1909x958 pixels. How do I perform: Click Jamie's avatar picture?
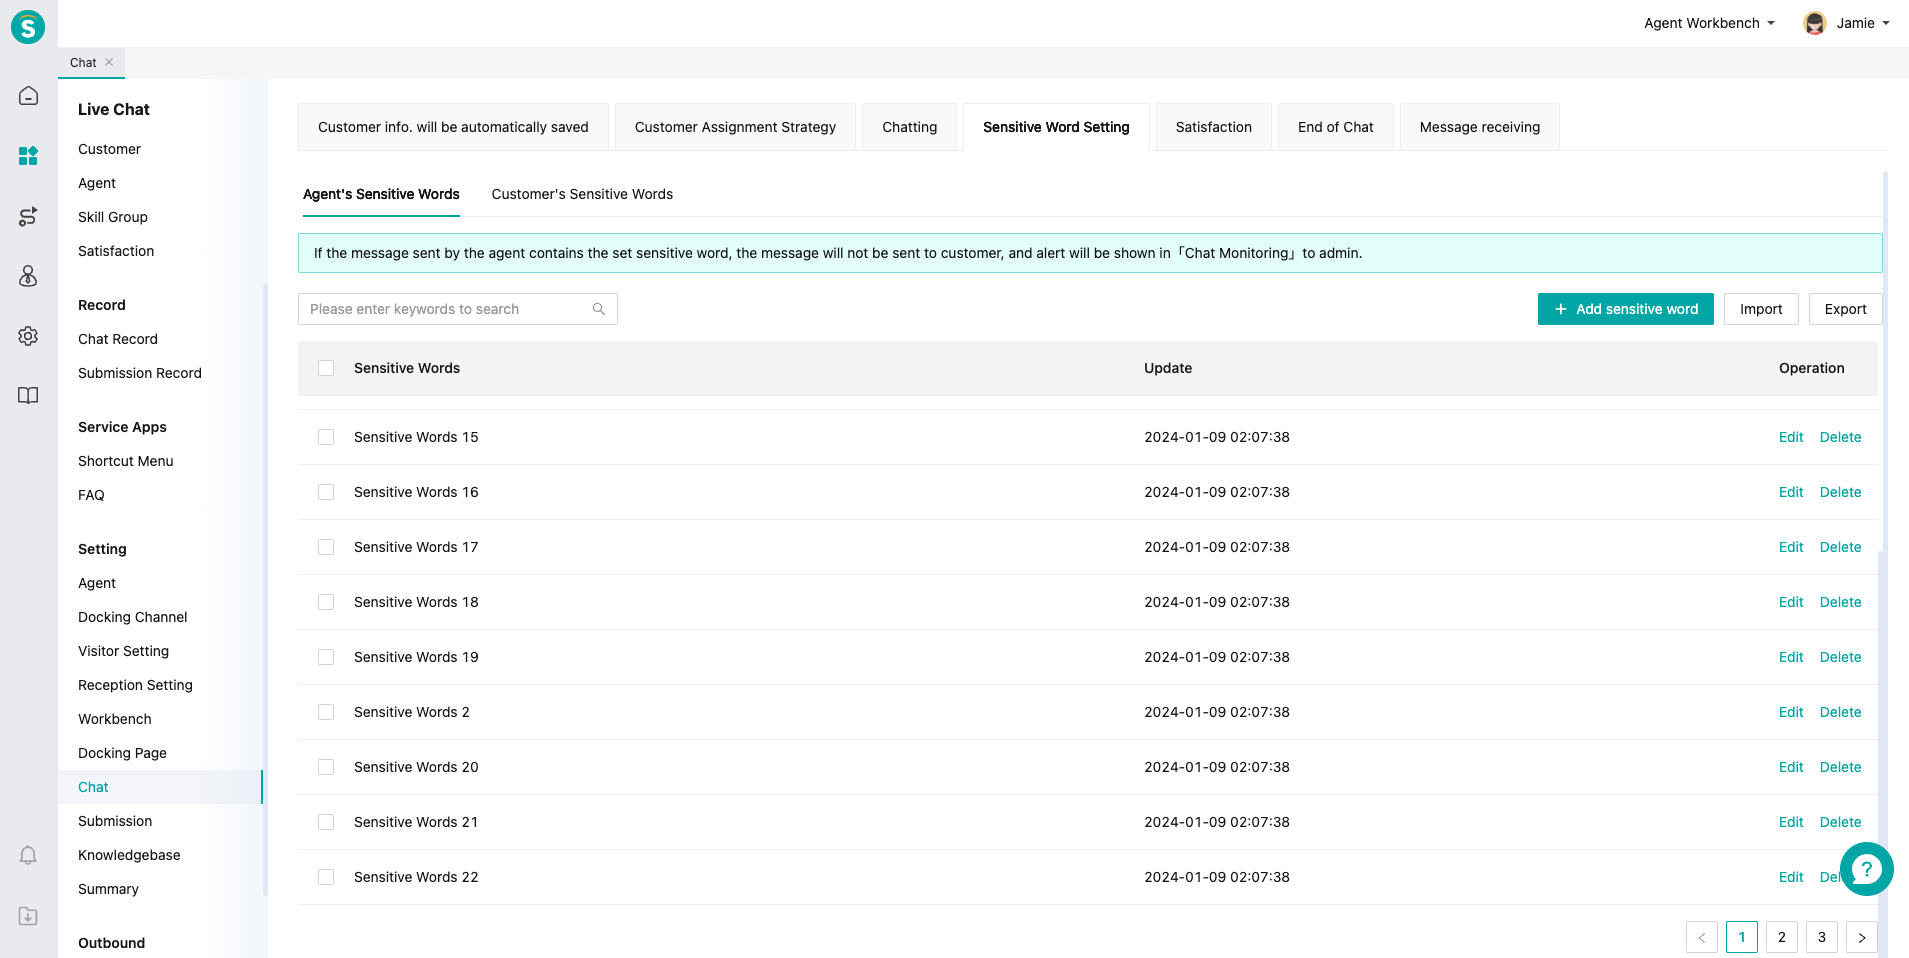(1815, 23)
